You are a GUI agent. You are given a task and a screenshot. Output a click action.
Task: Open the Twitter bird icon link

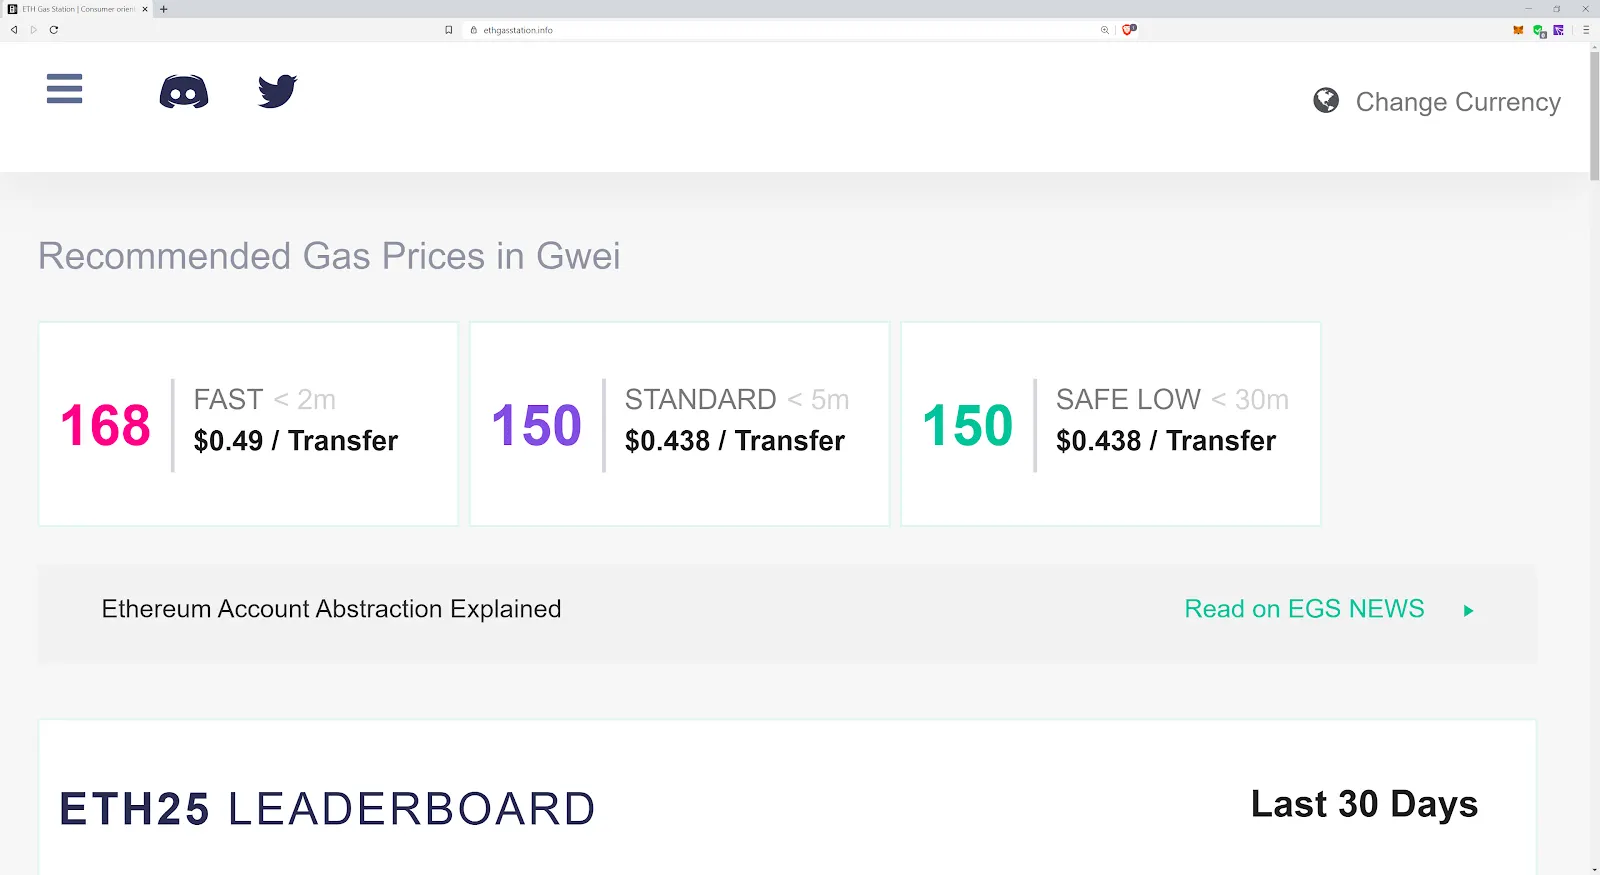[277, 91]
